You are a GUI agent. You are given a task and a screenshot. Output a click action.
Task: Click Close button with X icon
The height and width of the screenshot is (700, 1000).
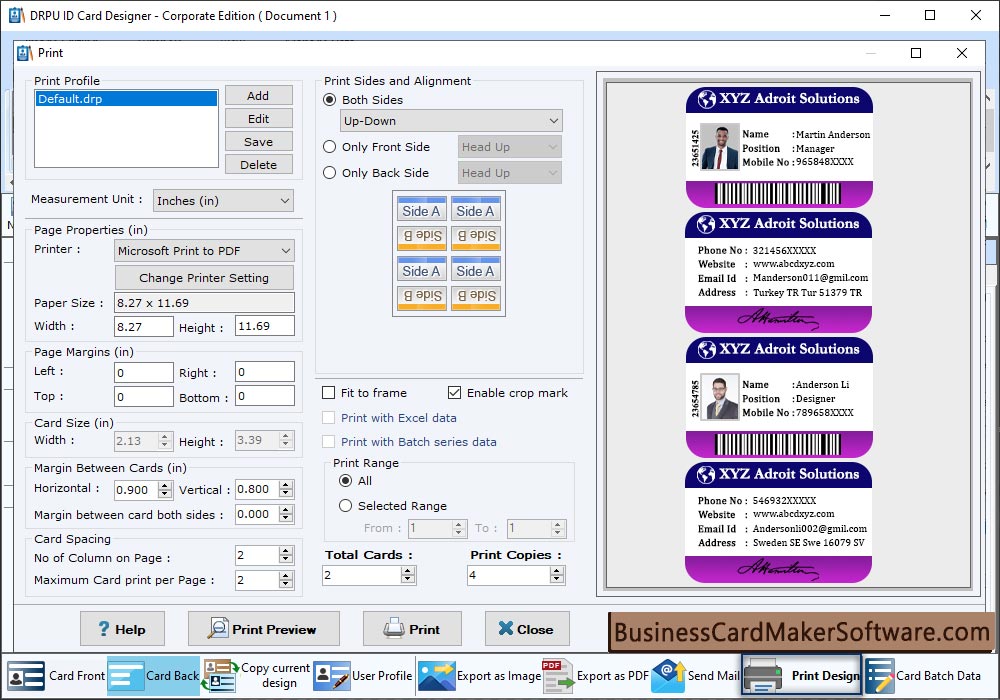527,629
